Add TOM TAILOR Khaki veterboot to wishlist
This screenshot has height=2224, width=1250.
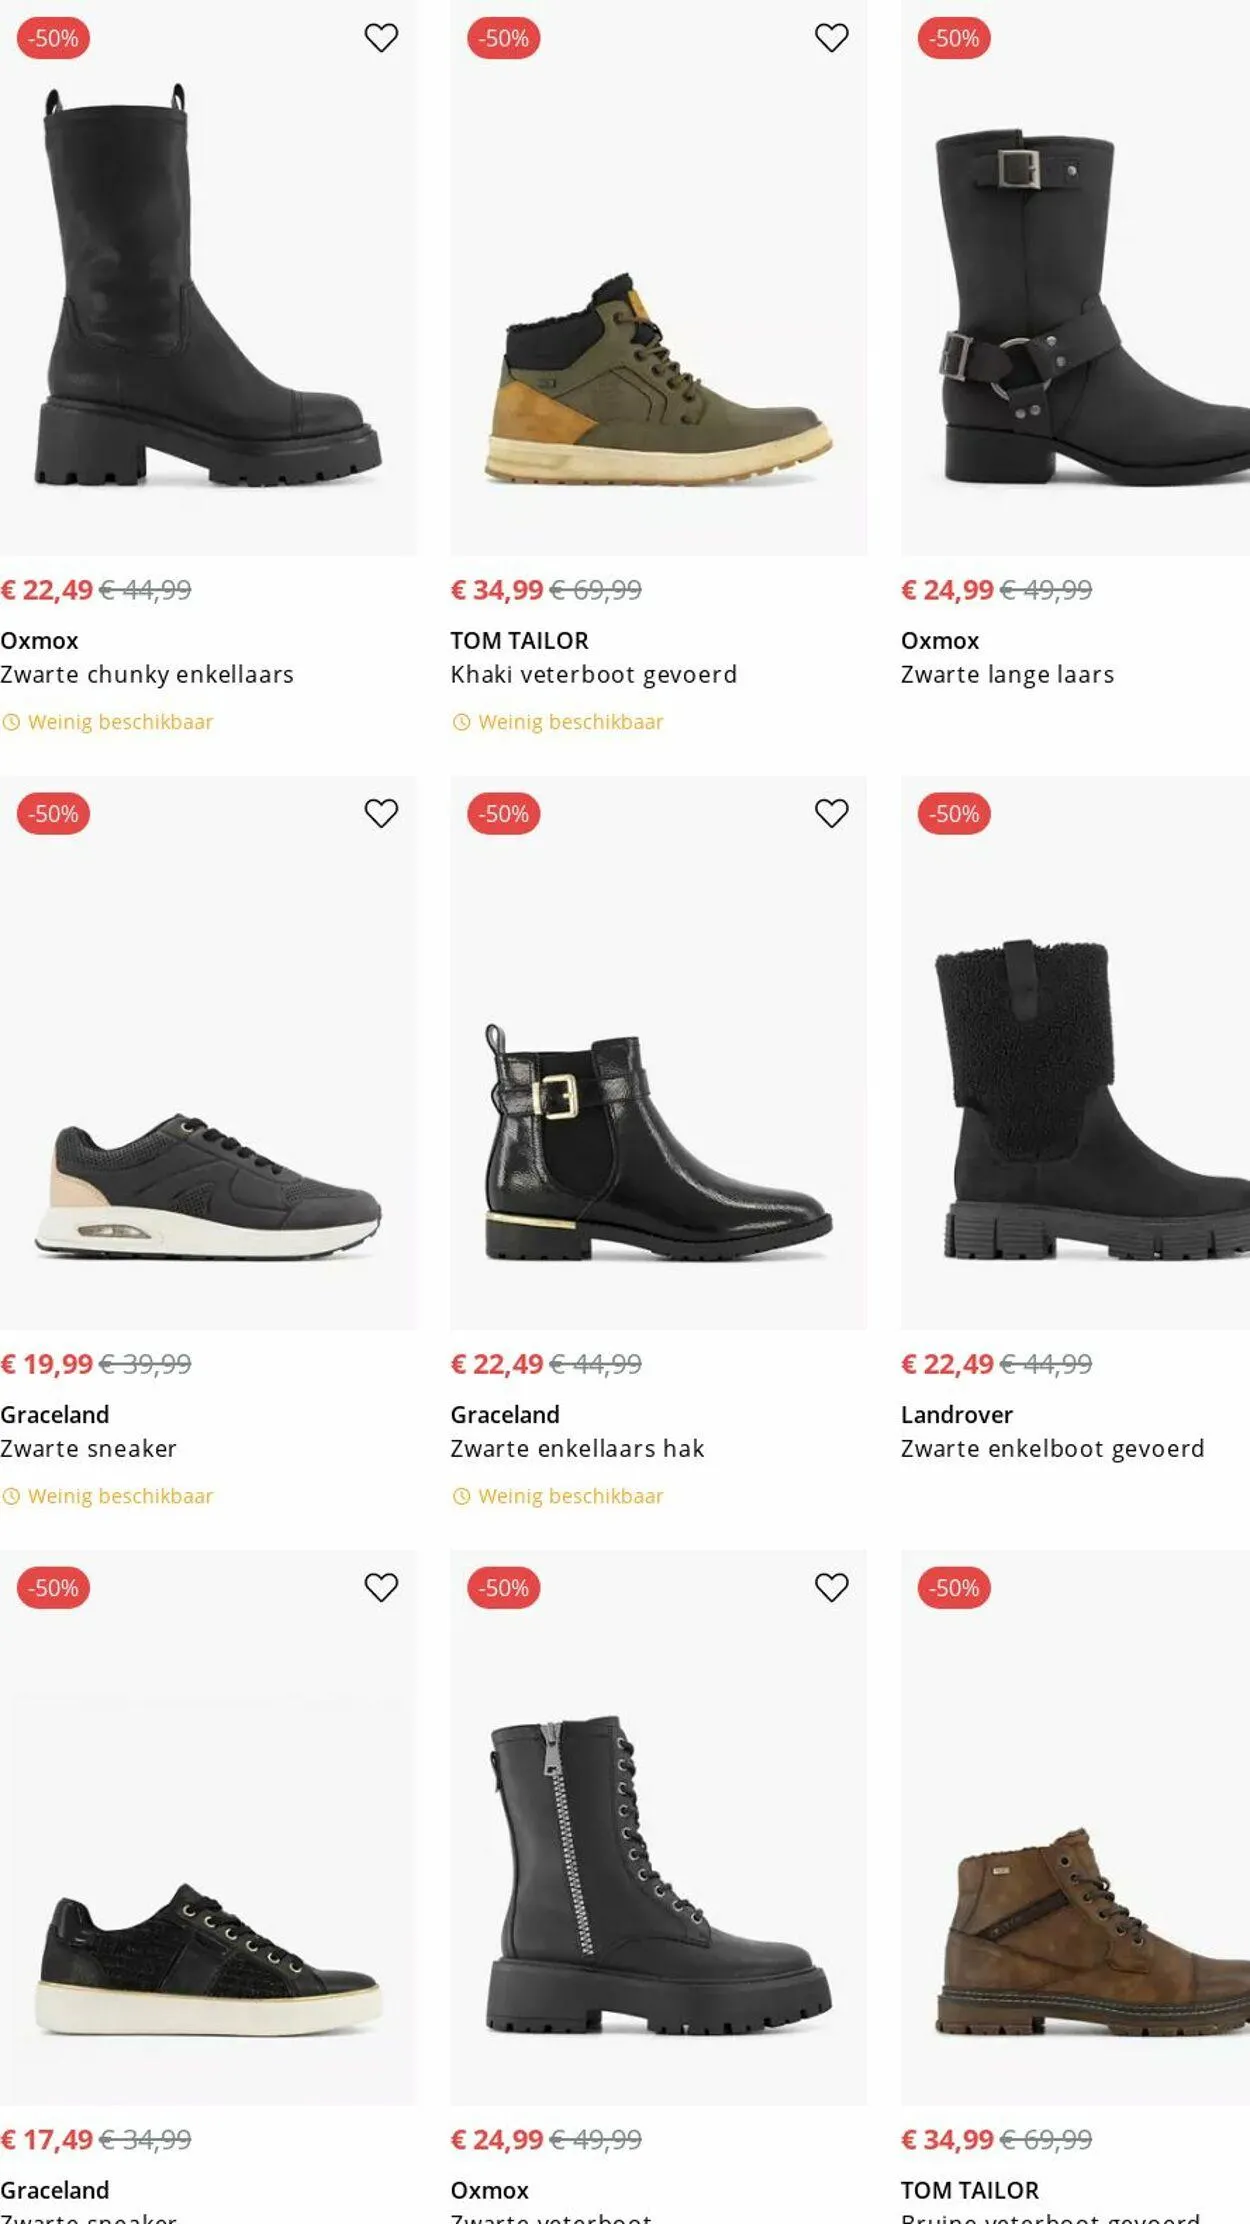click(x=831, y=38)
